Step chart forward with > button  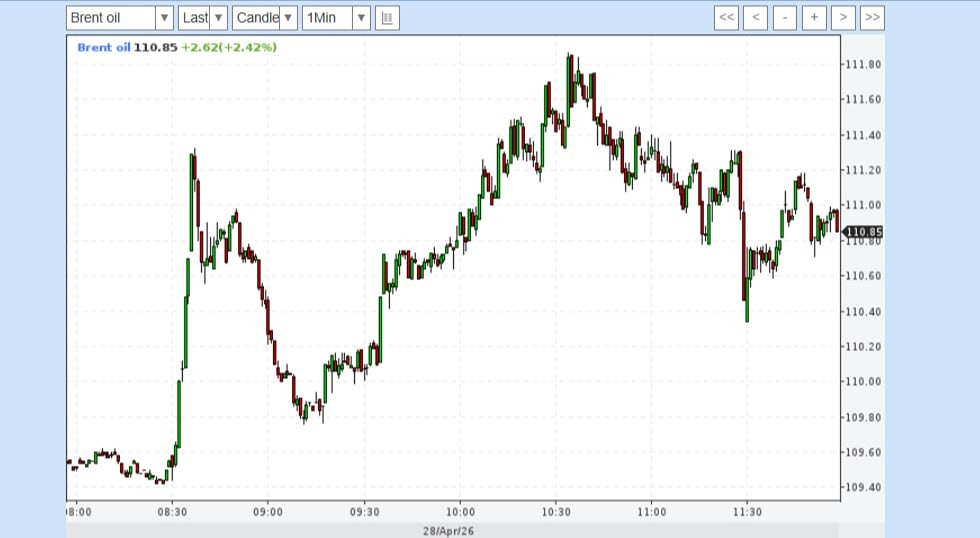(x=843, y=17)
